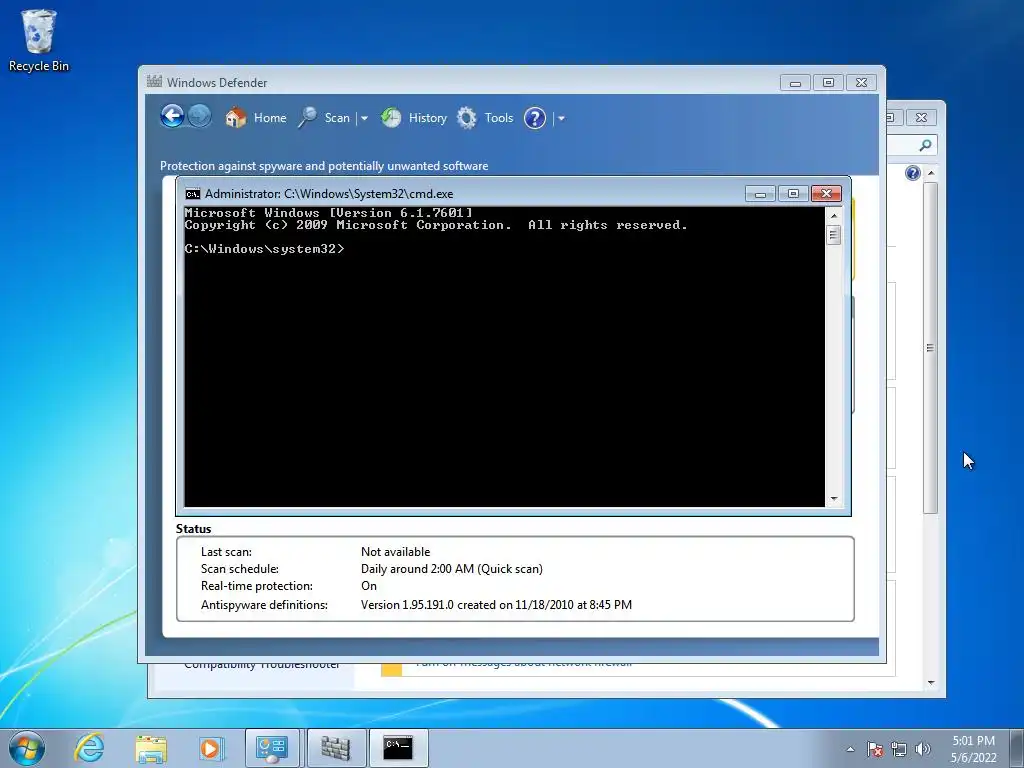Go back in Windows Defender

[x=172, y=117]
